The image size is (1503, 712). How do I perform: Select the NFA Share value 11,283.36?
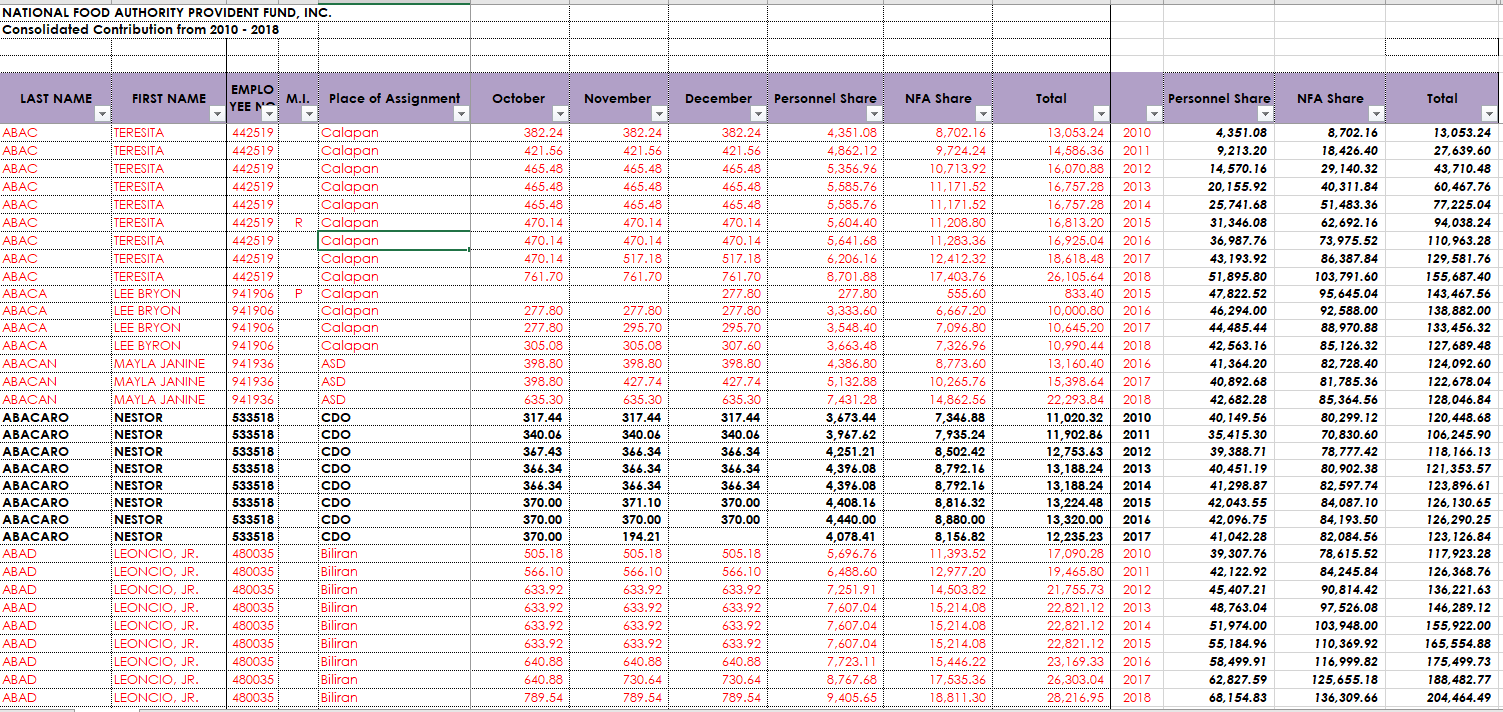tap(958, 240)
